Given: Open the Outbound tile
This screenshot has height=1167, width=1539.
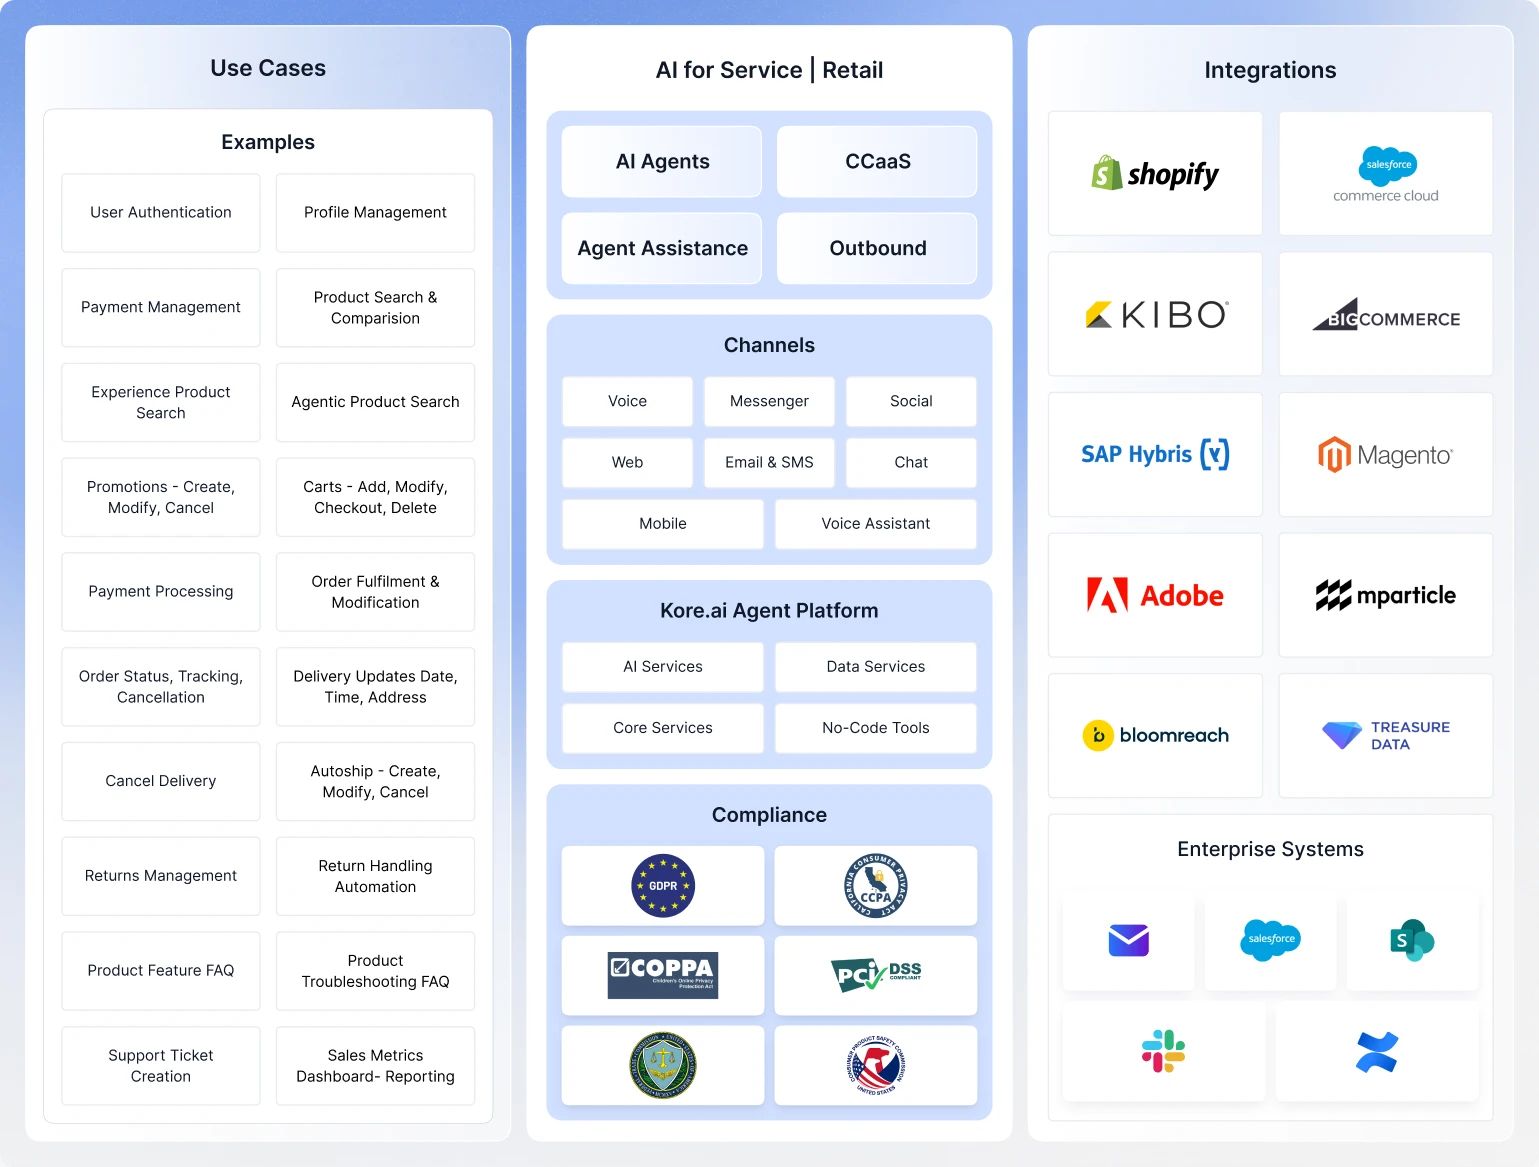Looking at the screenshot, I should (877, 248).
